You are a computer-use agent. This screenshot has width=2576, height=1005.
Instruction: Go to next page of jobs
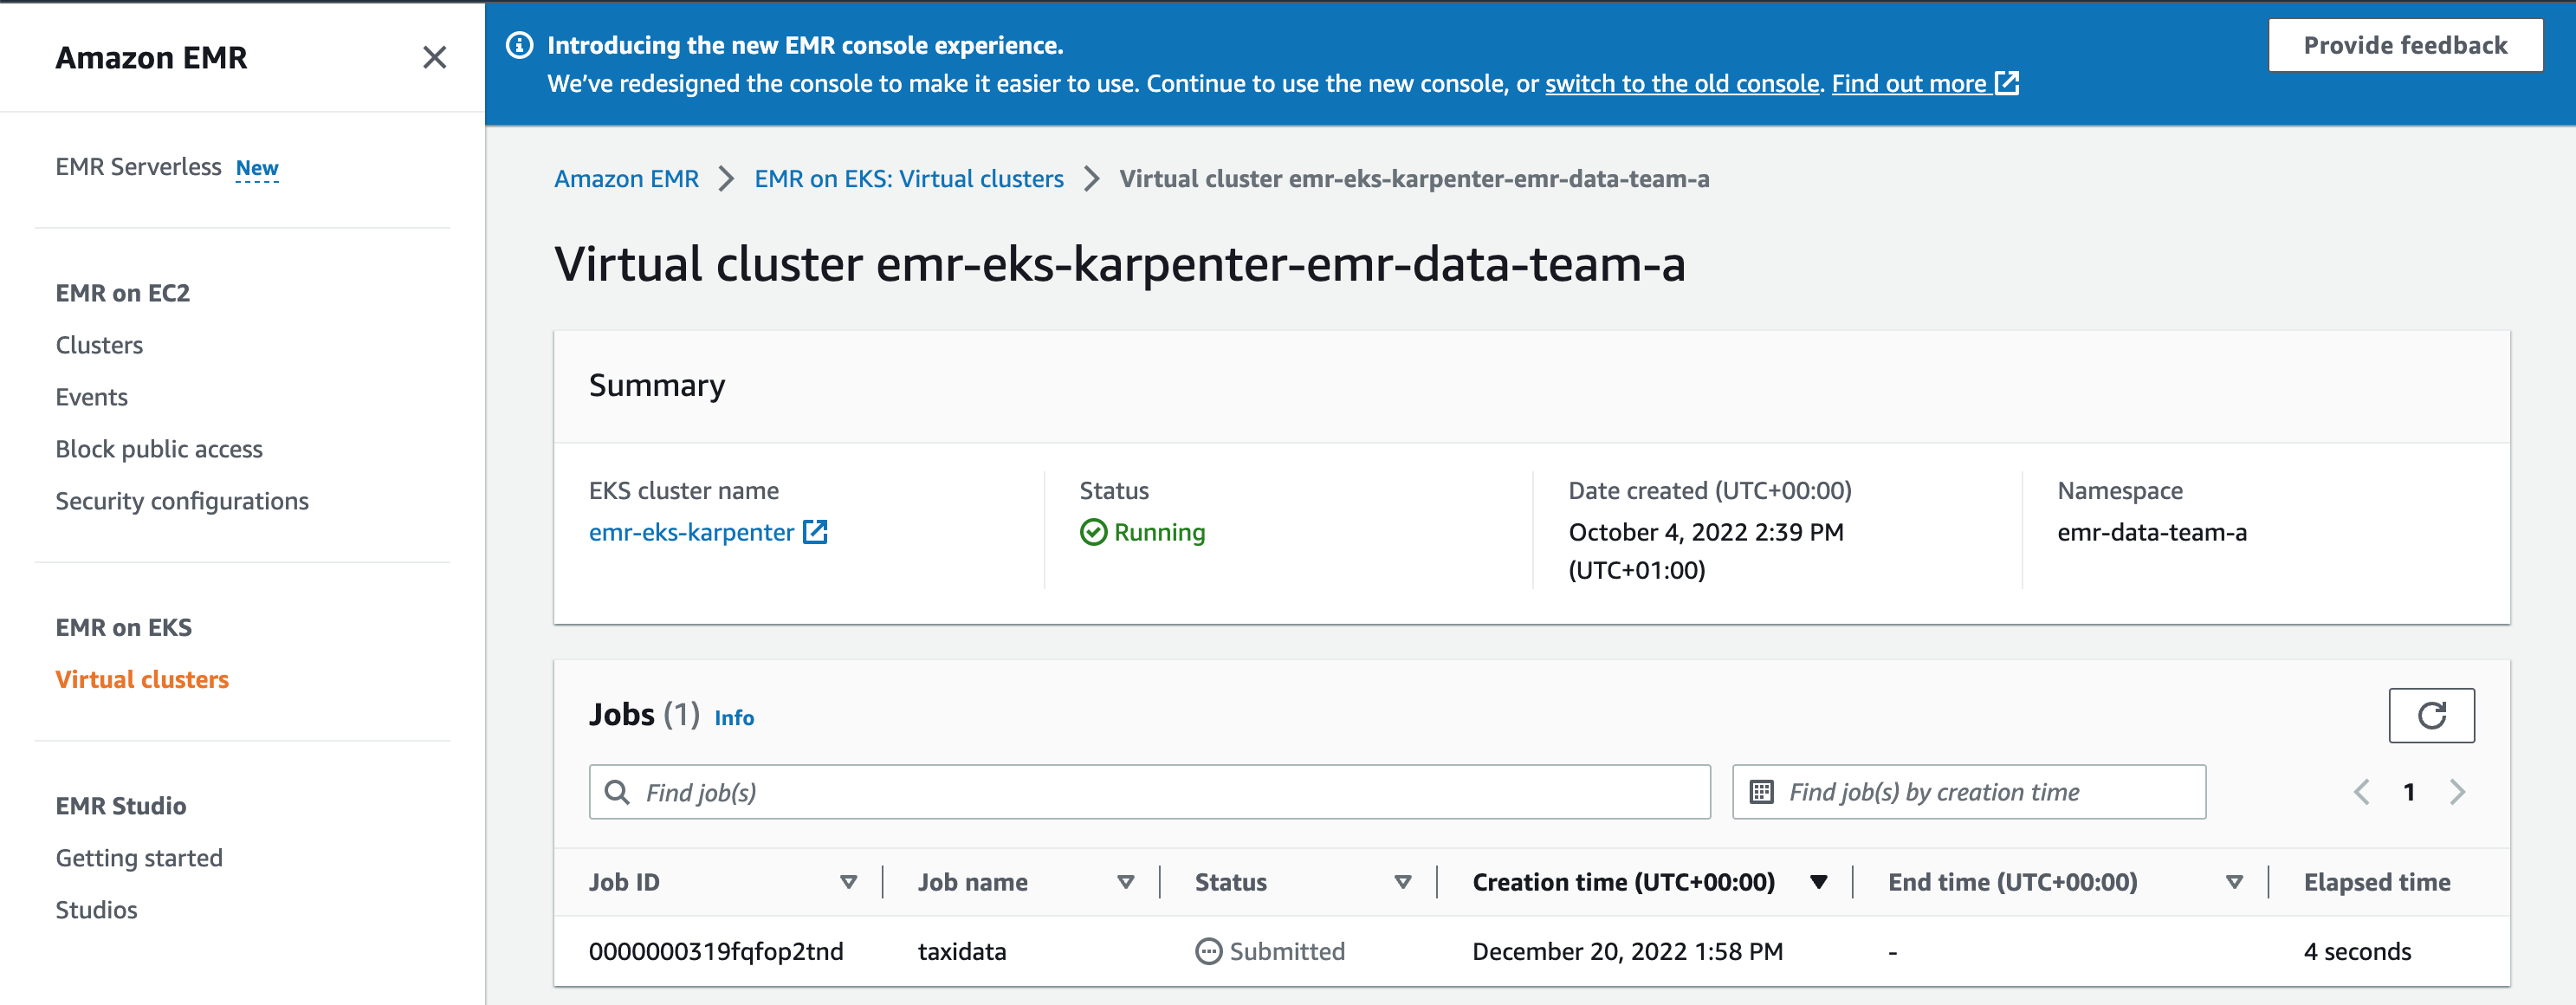[x=2457, y=792]
